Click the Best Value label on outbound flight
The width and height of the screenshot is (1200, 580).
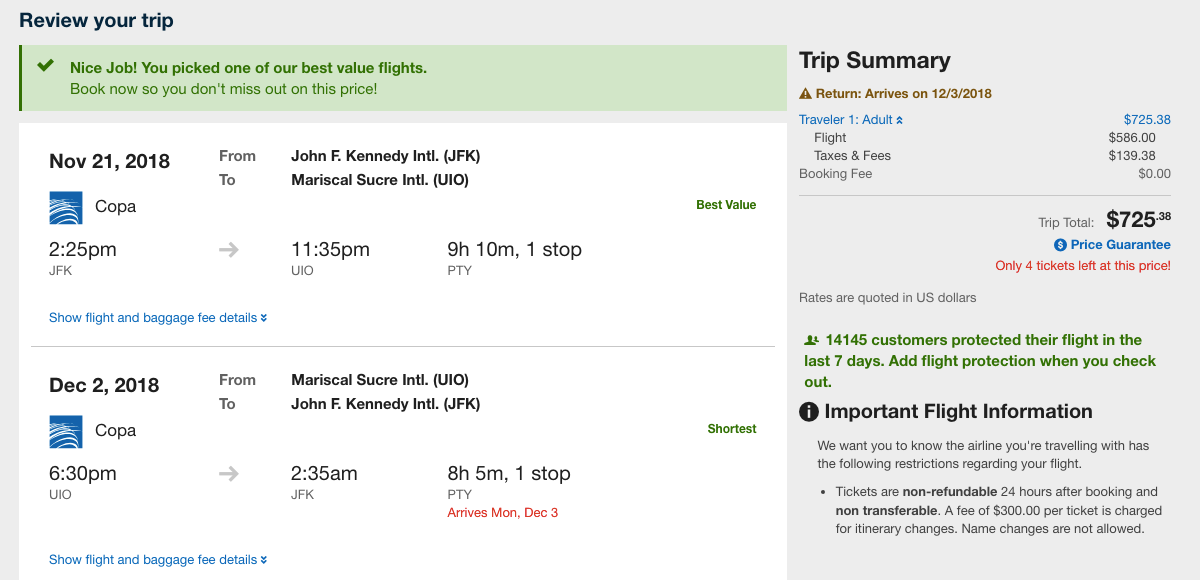[726, 205]
